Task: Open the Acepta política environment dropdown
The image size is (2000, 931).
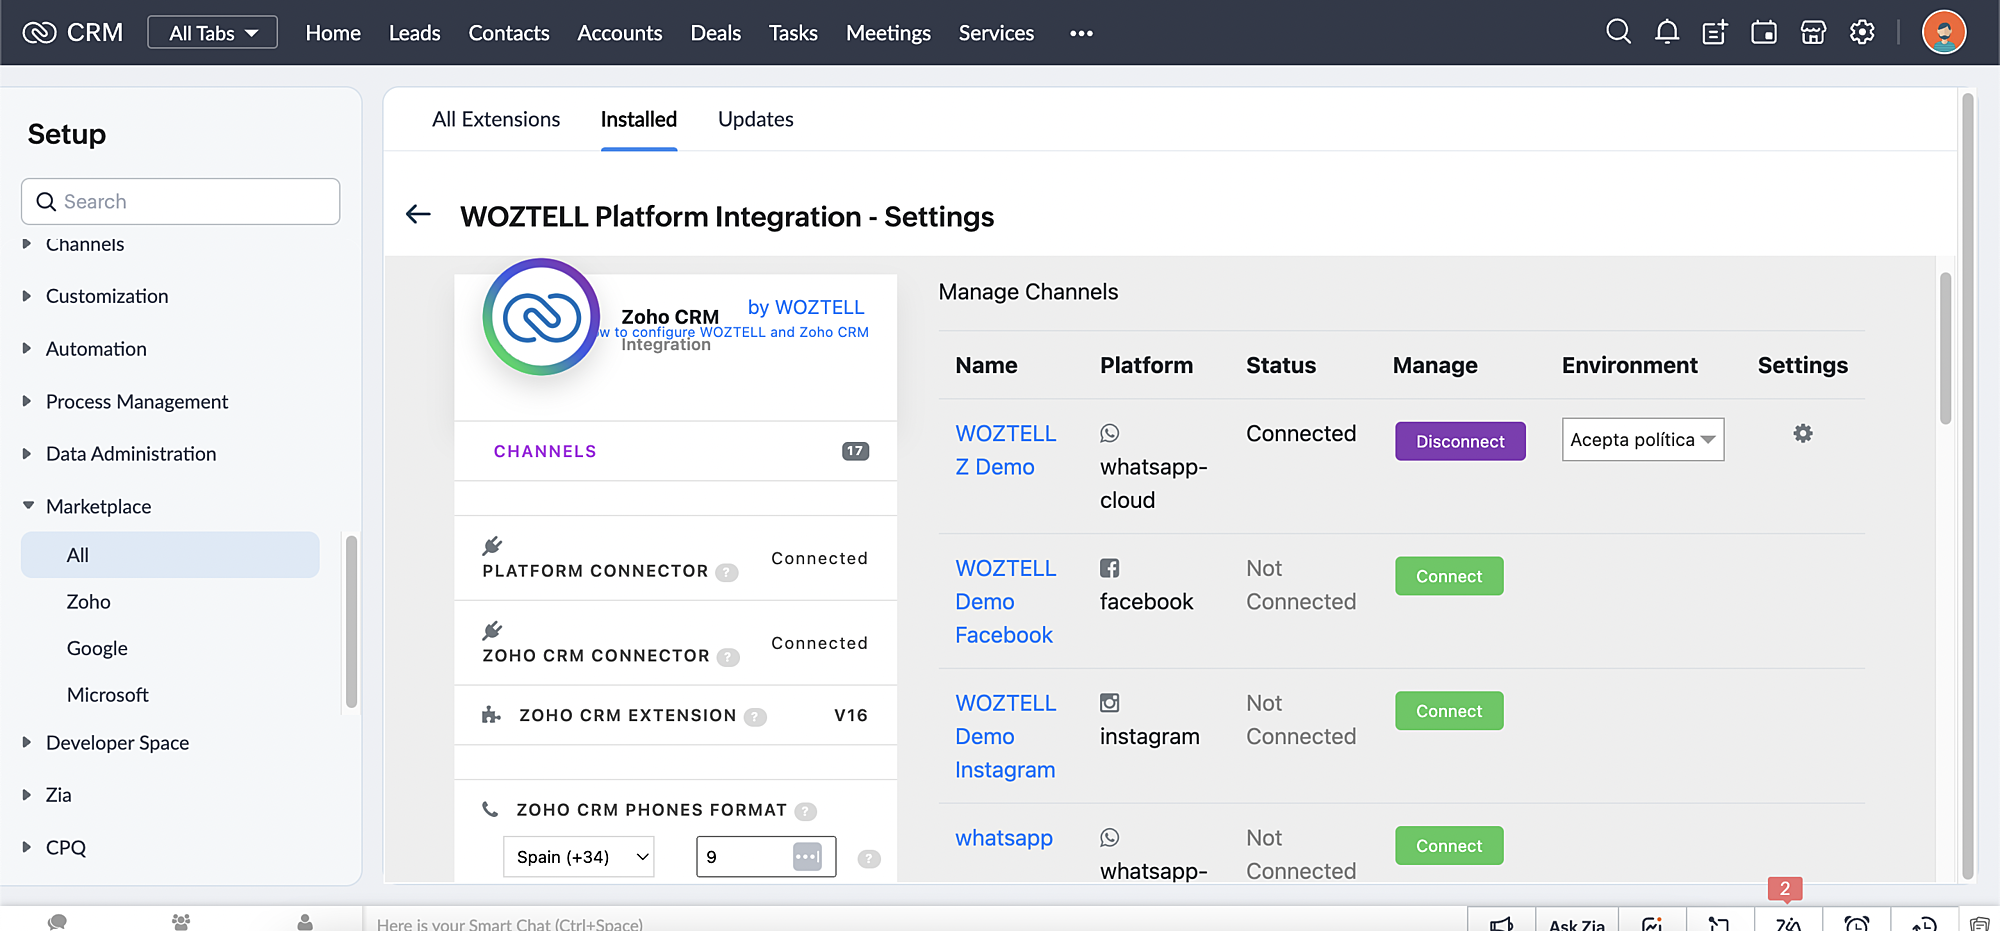Action: (1643, 440)
